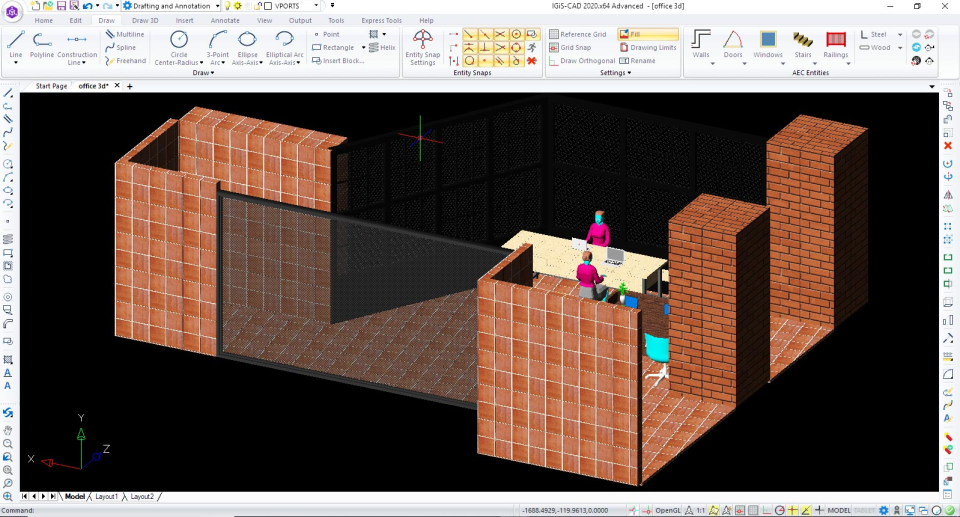Select the Circle Center-Radius tool
The image size is (960, 517).
point(179,47)
